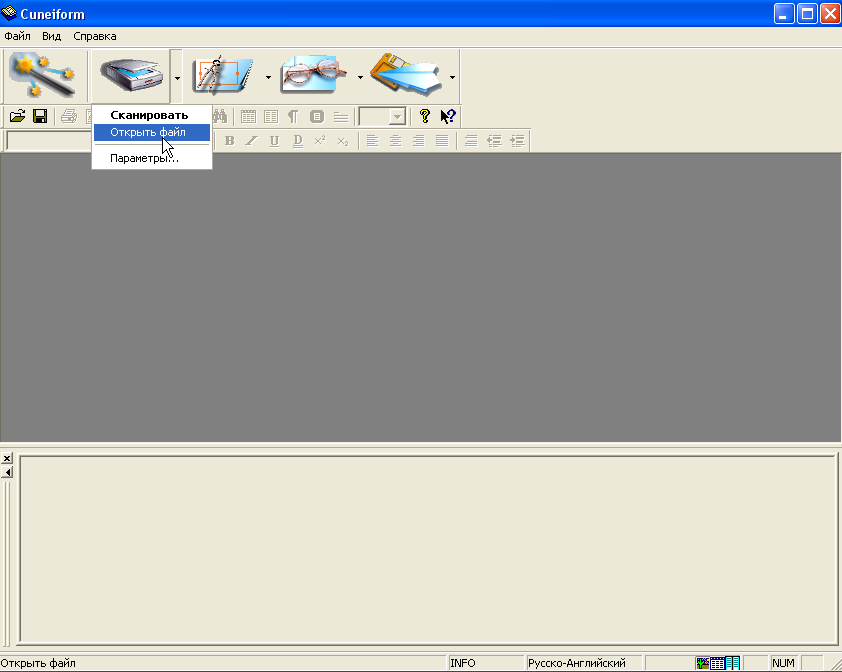Click the floppy disk save-result icon
The height and width of the screenshot is (672, 842).
click(405, 75)
